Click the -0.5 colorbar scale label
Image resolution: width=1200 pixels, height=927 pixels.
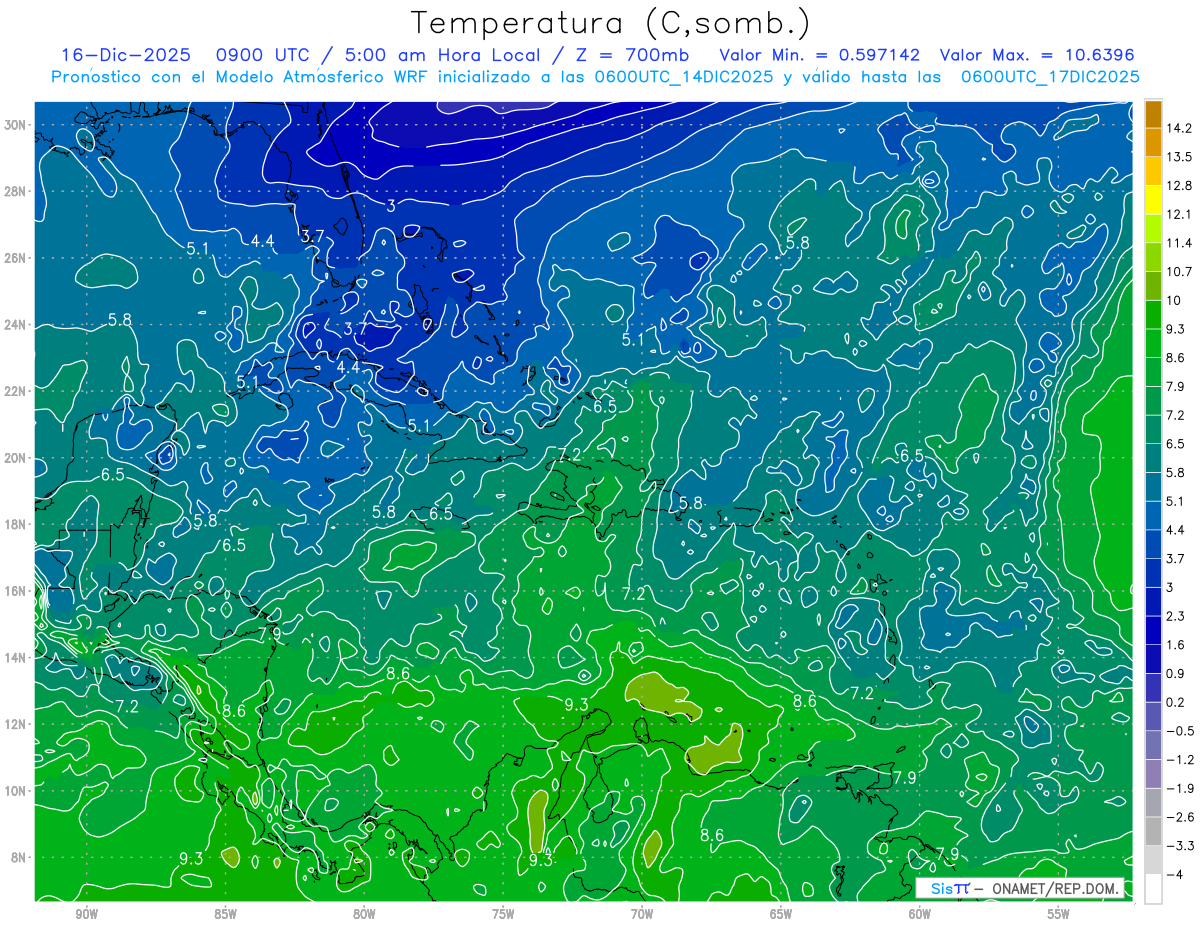tap(1178, 731)
